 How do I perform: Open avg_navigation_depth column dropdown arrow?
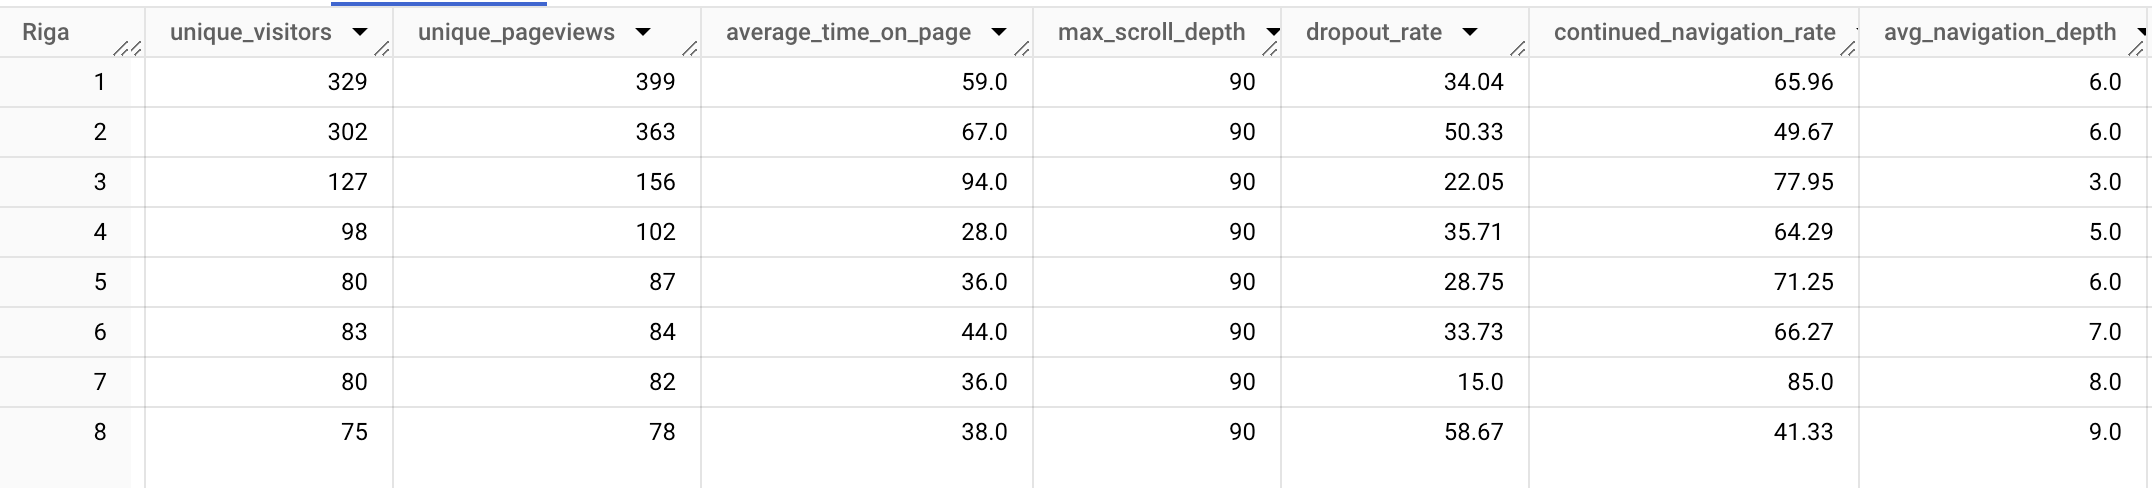pos(2140,33)
